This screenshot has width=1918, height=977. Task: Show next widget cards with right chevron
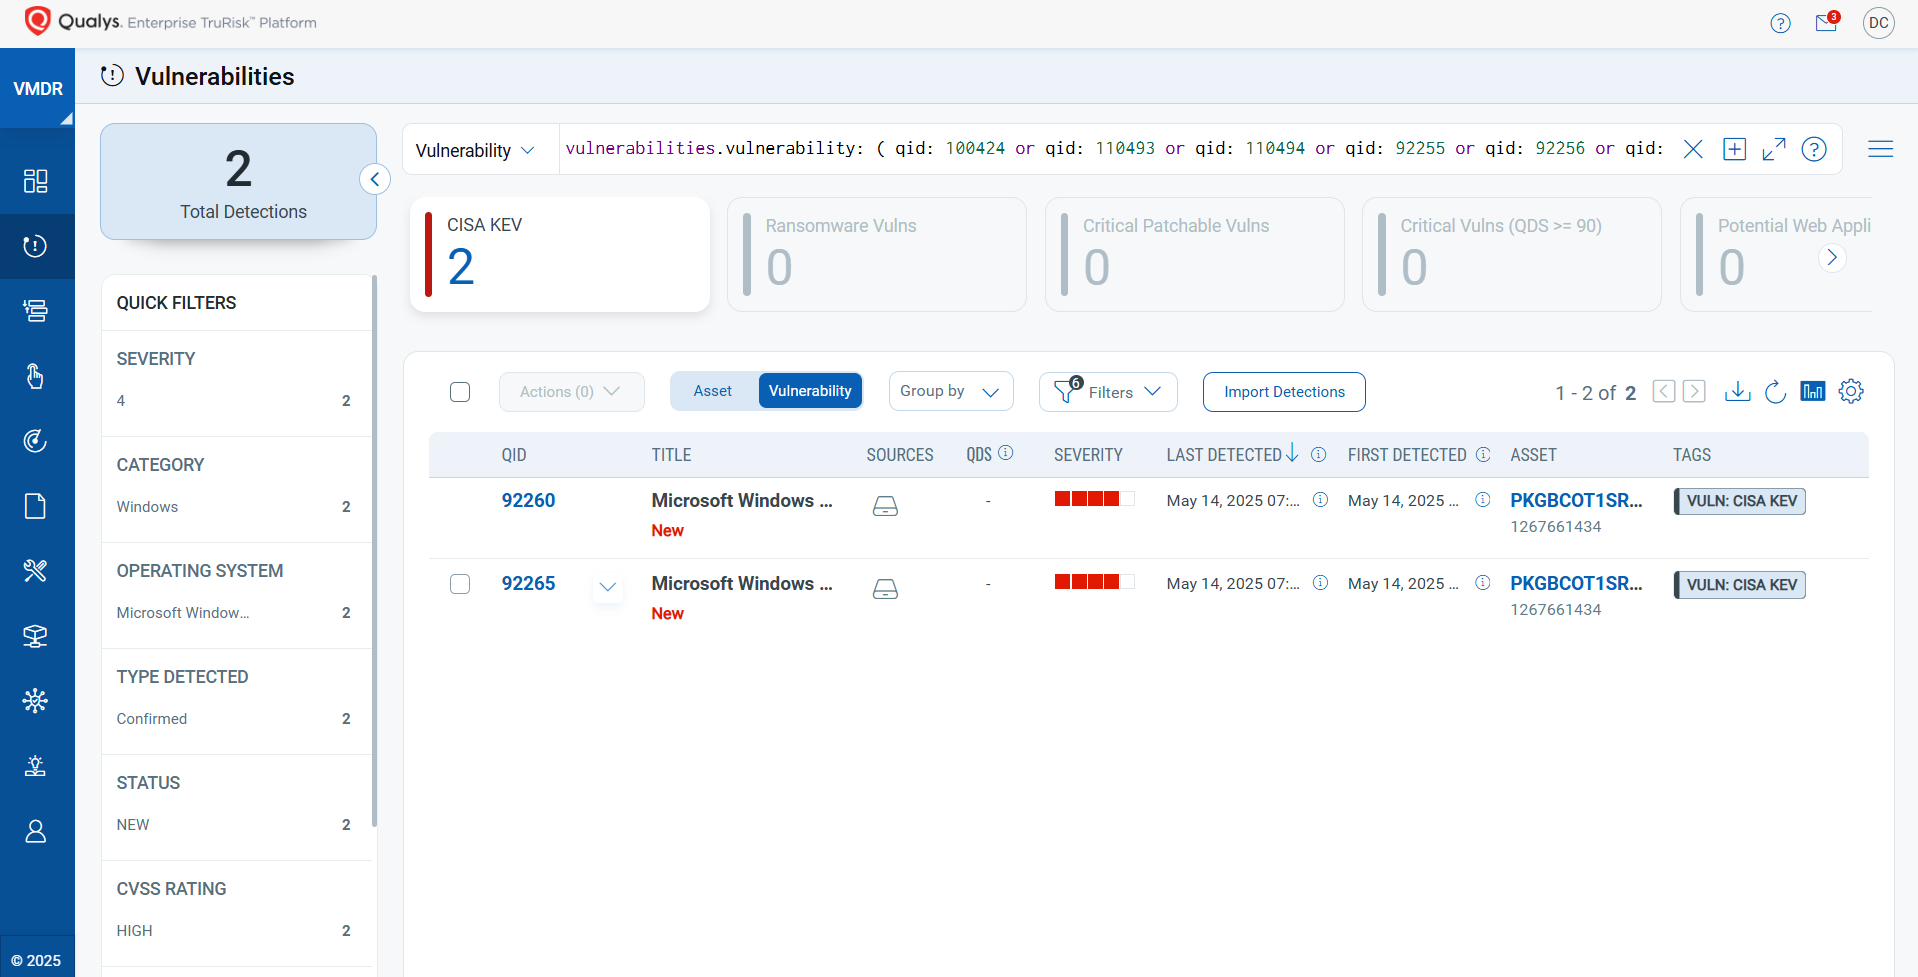tap(1832, 257)
